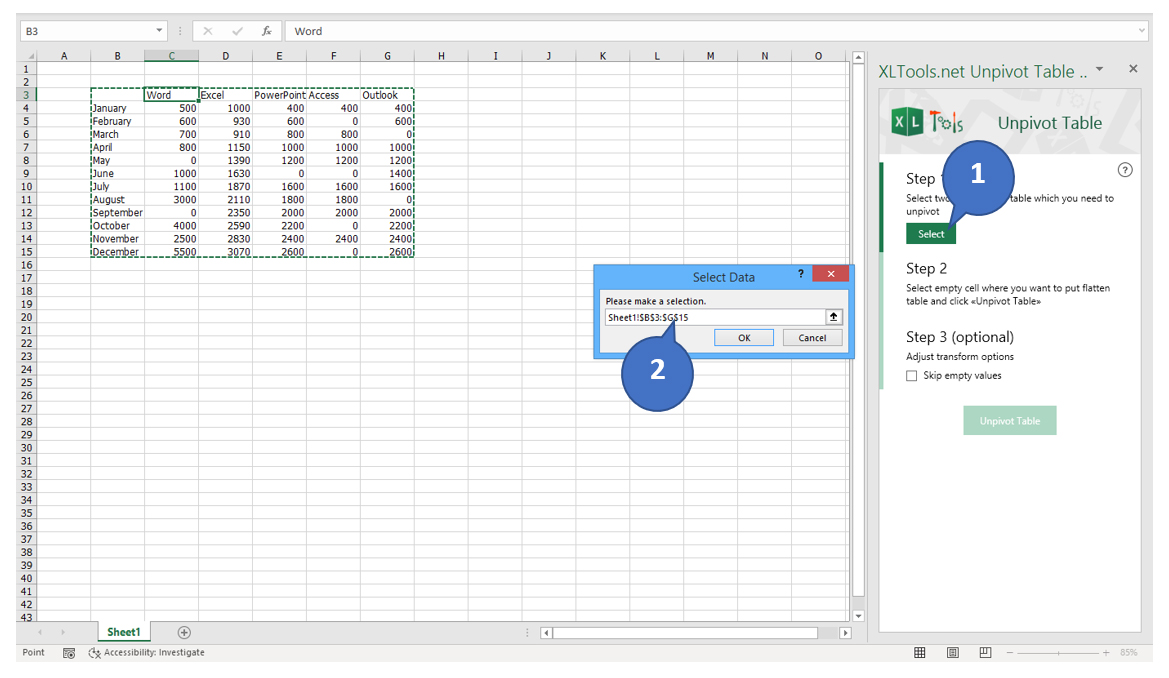Select column A header

(x=64, y=56)
